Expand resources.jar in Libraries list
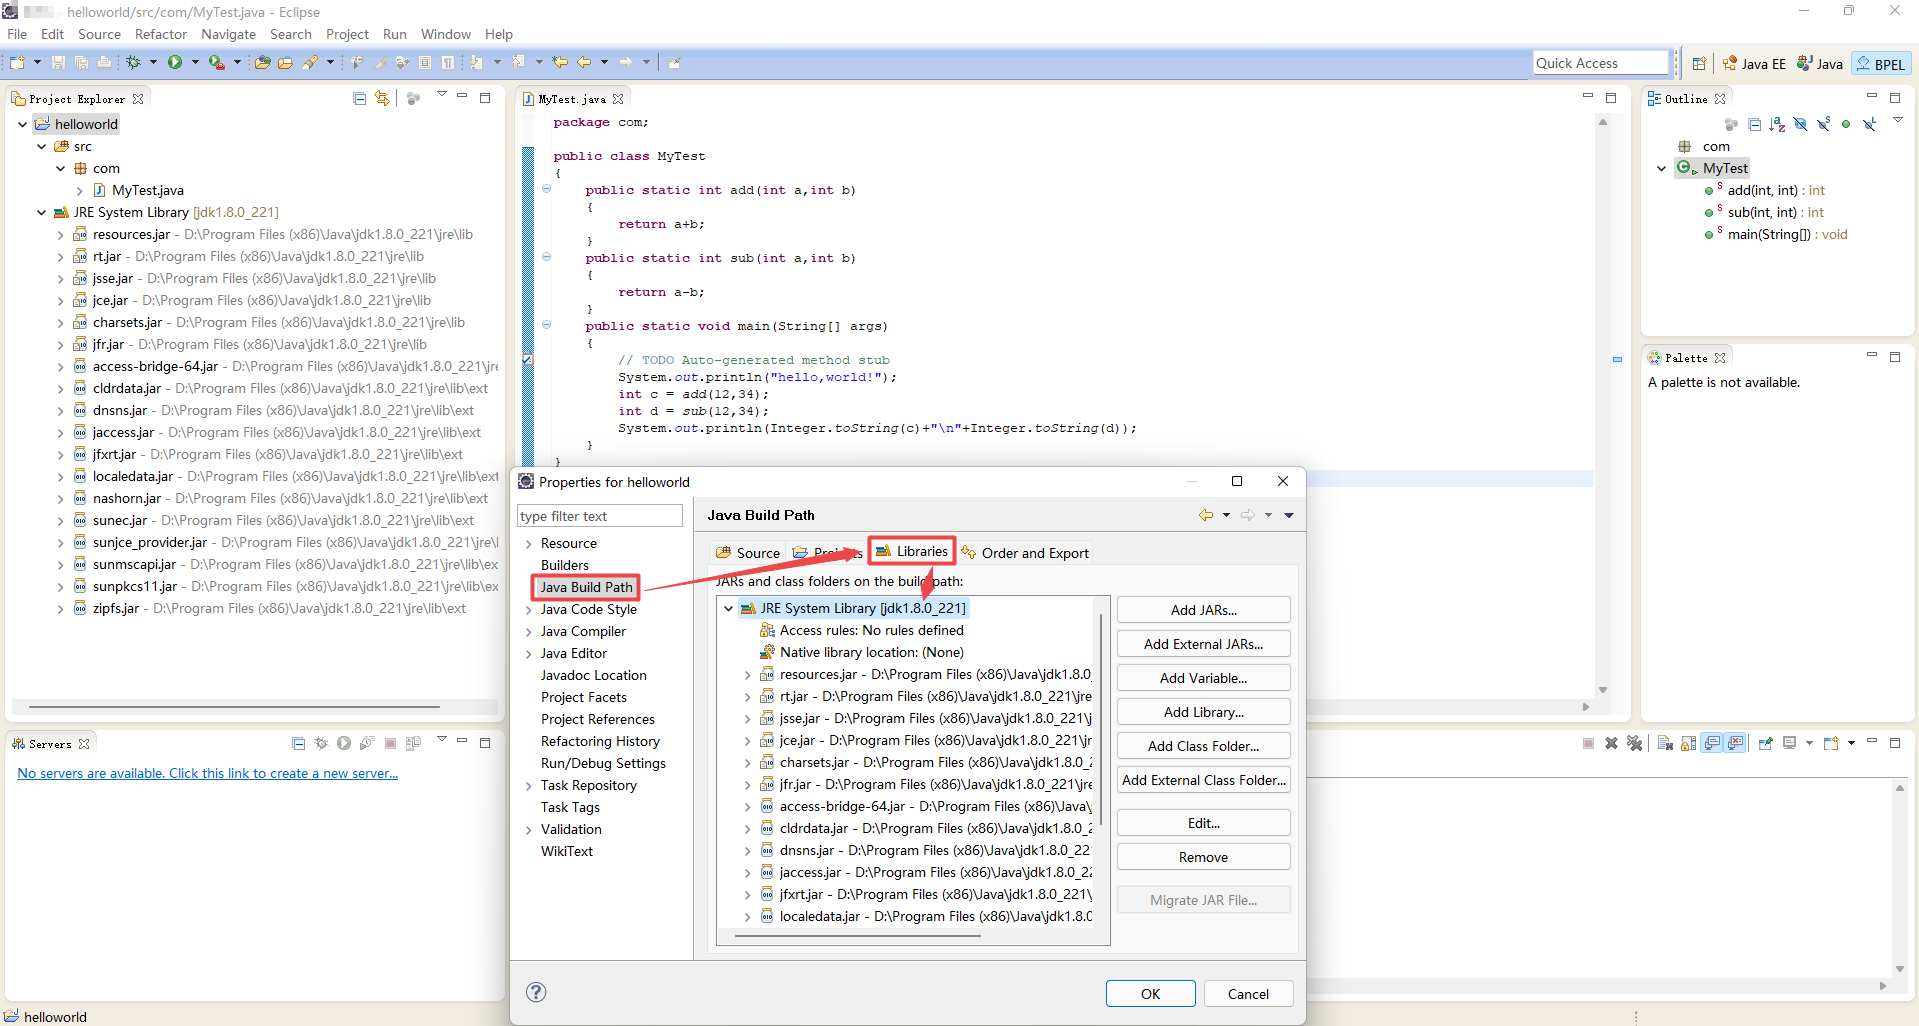The image size is (1919, 1026). [747, 674]
